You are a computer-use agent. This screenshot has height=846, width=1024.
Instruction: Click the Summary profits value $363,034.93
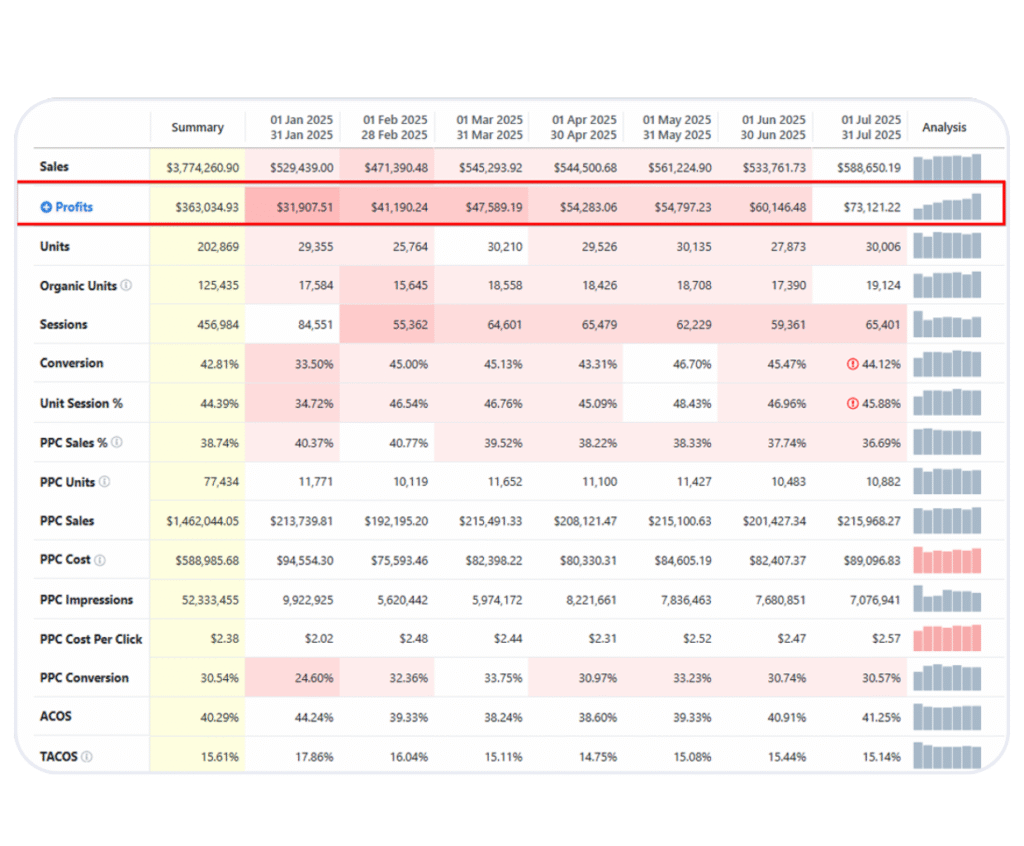[203, 207]
